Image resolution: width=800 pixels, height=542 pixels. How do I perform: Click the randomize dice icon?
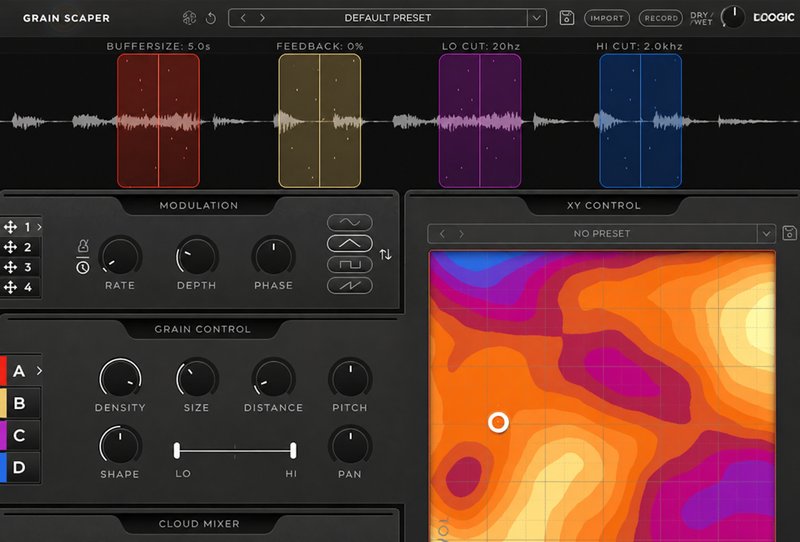[189, 18]
